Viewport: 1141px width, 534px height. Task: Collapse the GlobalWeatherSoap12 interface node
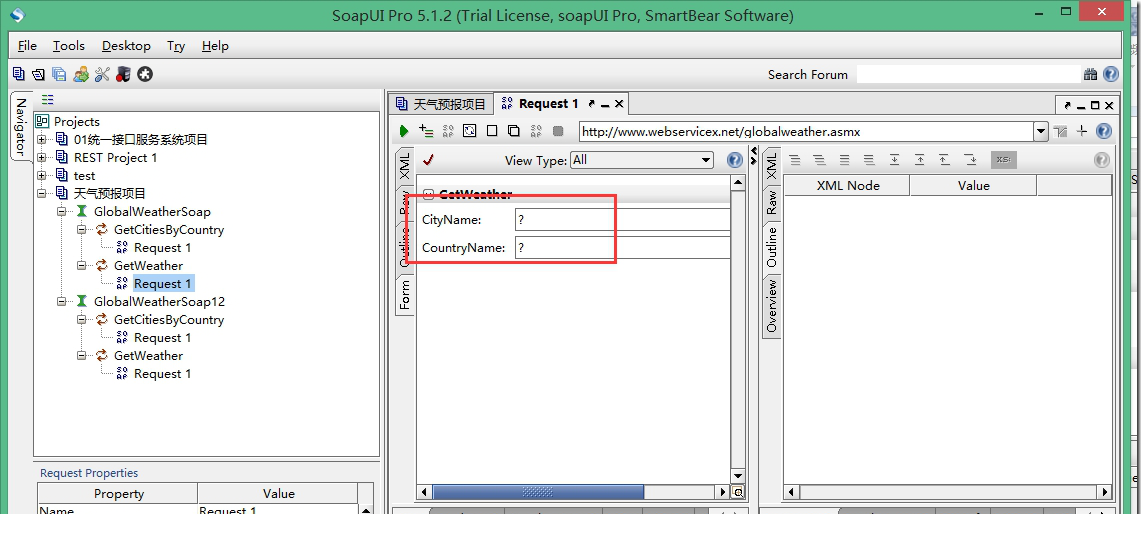pos(62,302)
